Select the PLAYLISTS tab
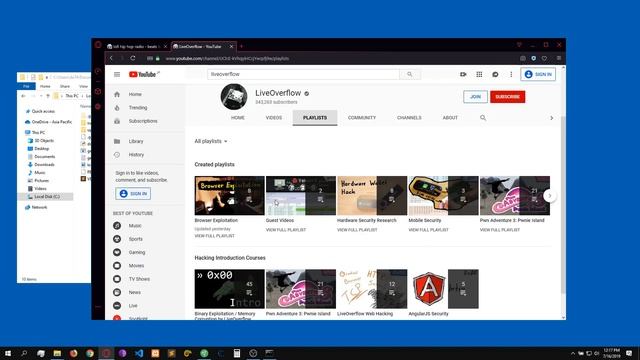This screenshot has height=360, width=640. pyautogui.click(x=315, y=118)
